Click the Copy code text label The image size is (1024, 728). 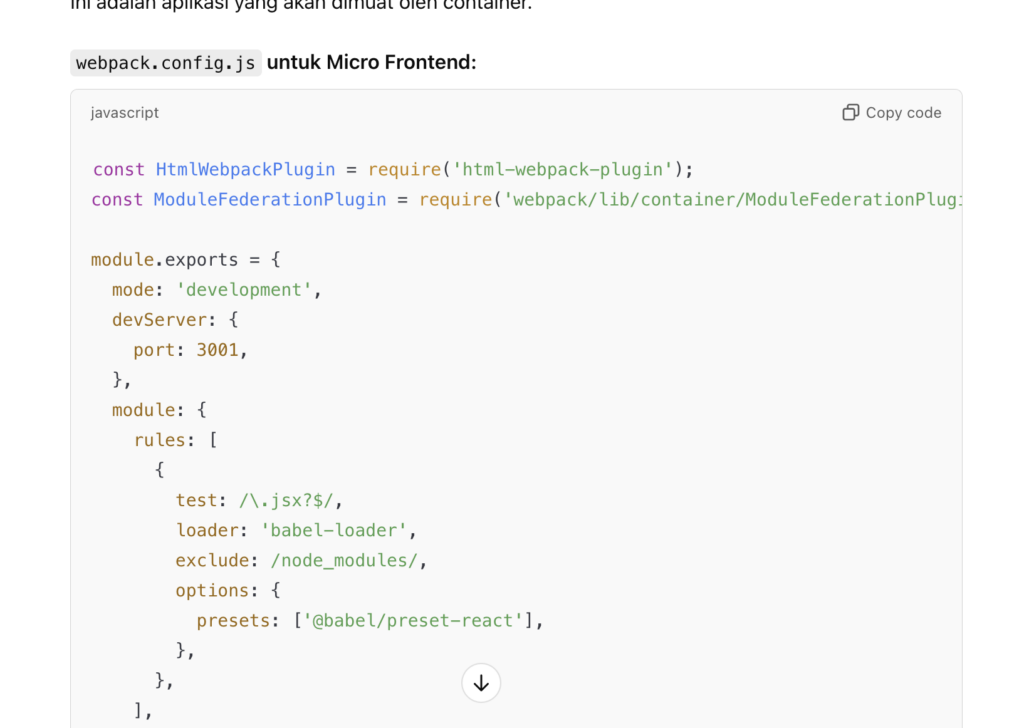click(x=903, y=113)
